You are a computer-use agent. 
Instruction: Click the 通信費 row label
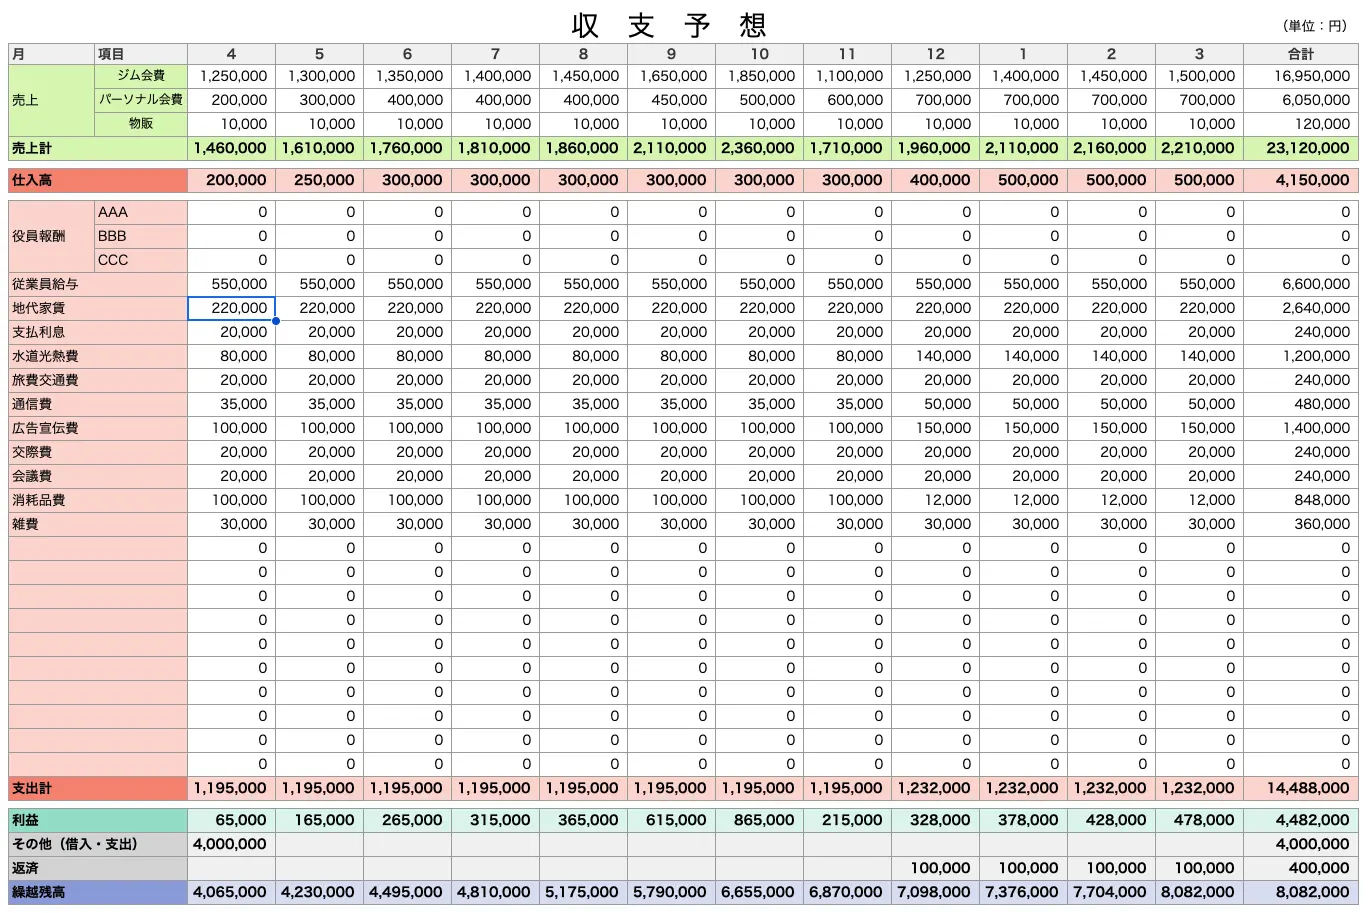(x=98, y=404)
